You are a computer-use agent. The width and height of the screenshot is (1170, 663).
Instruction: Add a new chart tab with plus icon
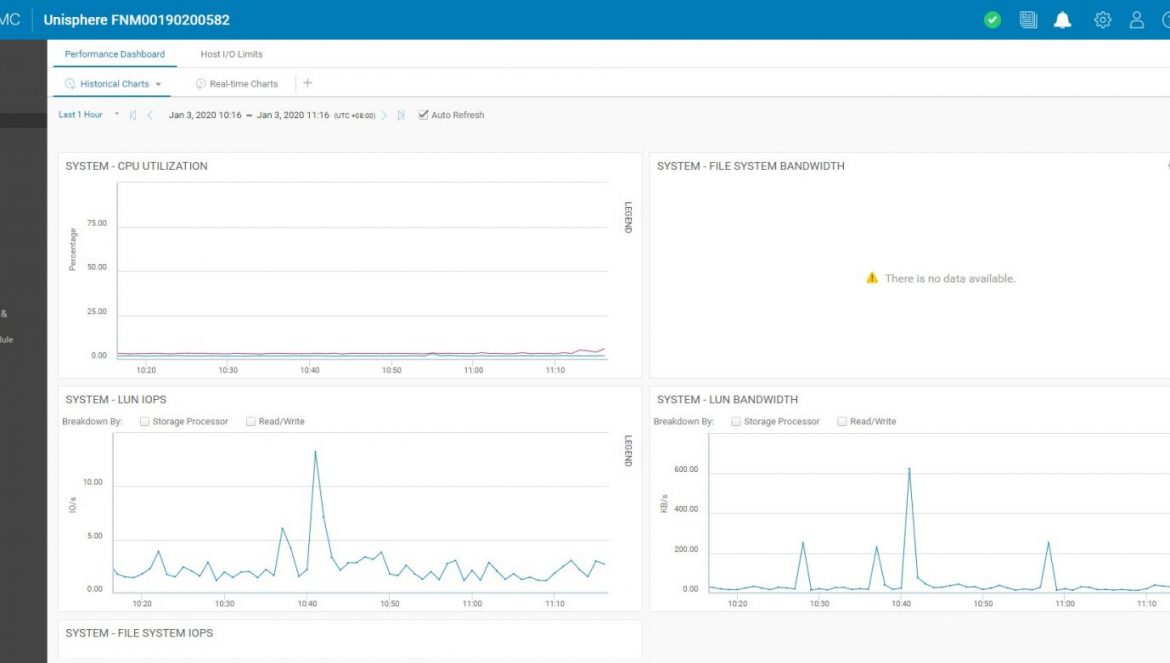tap(307, 83)
